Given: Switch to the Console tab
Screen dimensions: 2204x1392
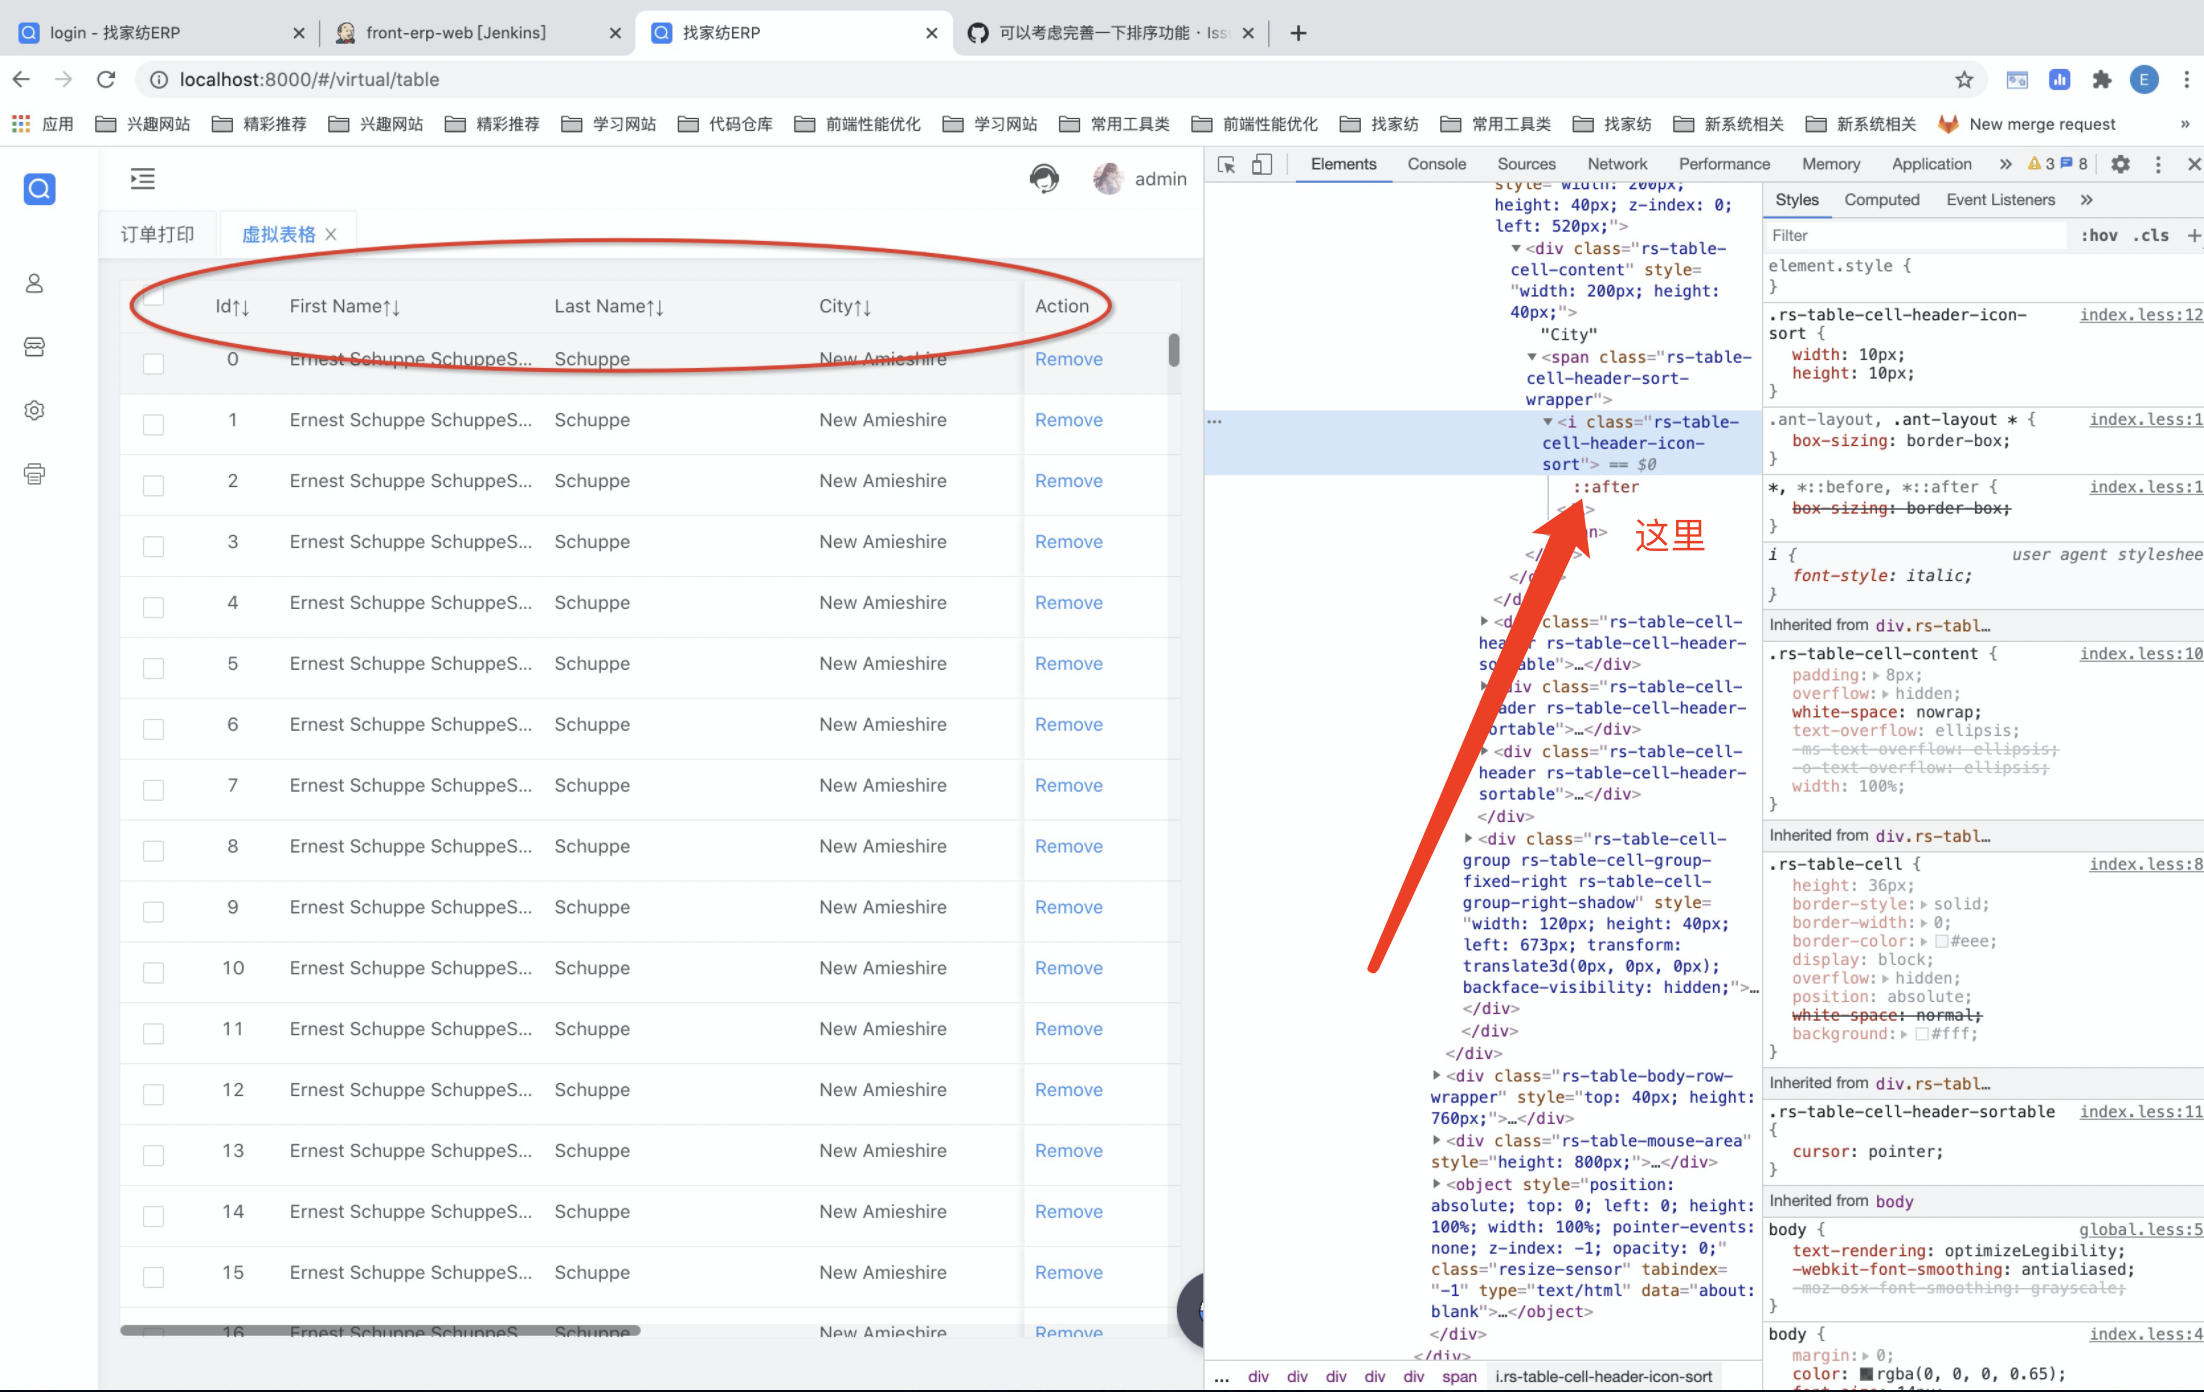Looking at the screenshot, I should point(1437,164).
